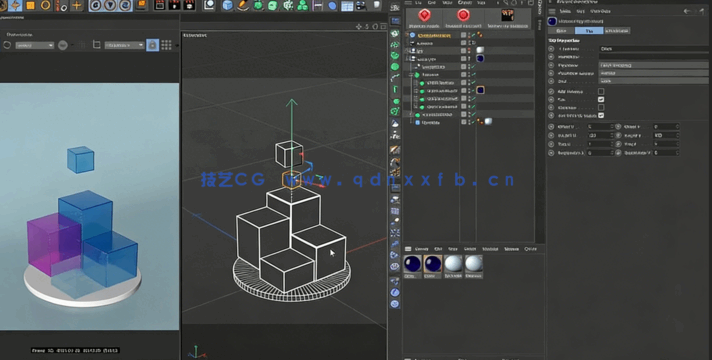Screen dimensions: 712x360
Task: Select the top orange-highlighted object in object list
Action: pos(434,35)
